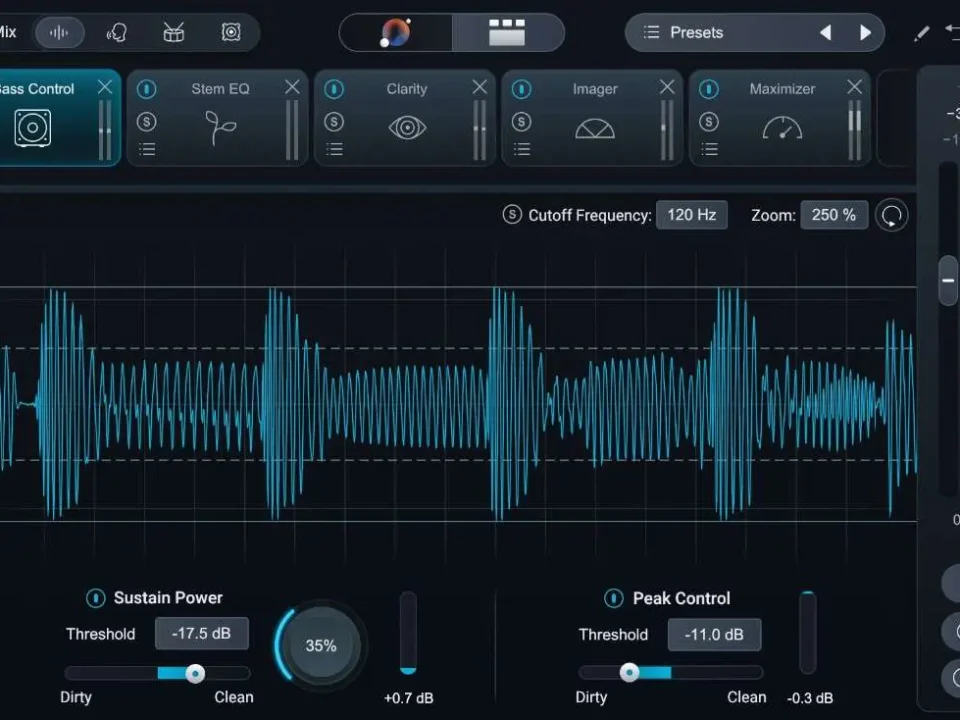Remove the Stem EQ module
Image resolution: width=960 pixels, height=720 pixels.
click(292, 88)
